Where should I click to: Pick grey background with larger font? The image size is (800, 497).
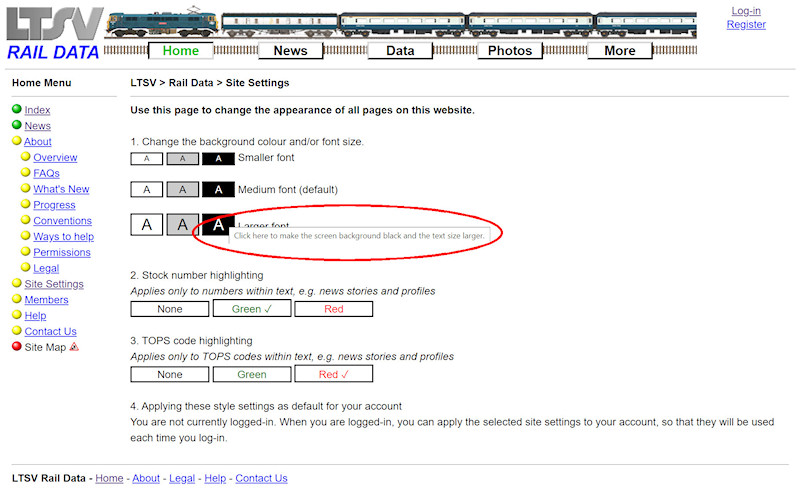pos(182,225)
